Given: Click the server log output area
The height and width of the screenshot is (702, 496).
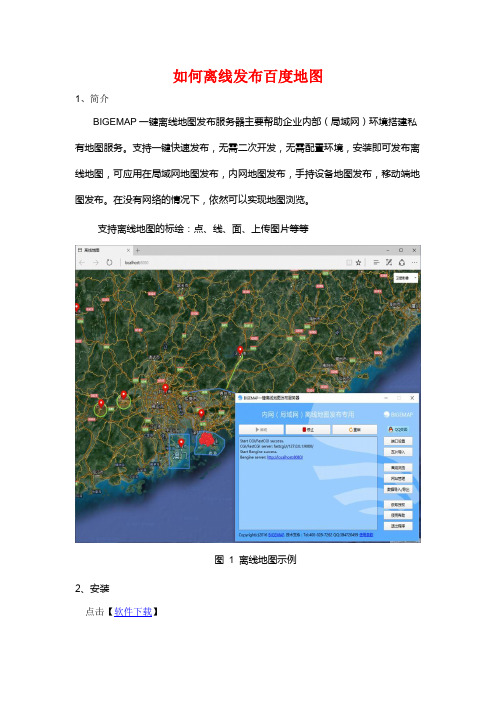Looking at the screenshot, I should pos(308,483).
